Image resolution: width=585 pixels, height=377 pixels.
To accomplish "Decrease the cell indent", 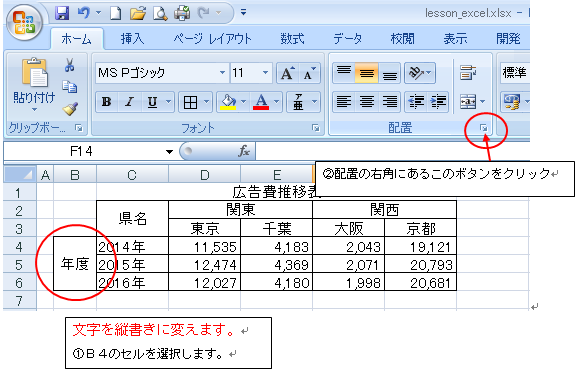I will pos(415,102).
